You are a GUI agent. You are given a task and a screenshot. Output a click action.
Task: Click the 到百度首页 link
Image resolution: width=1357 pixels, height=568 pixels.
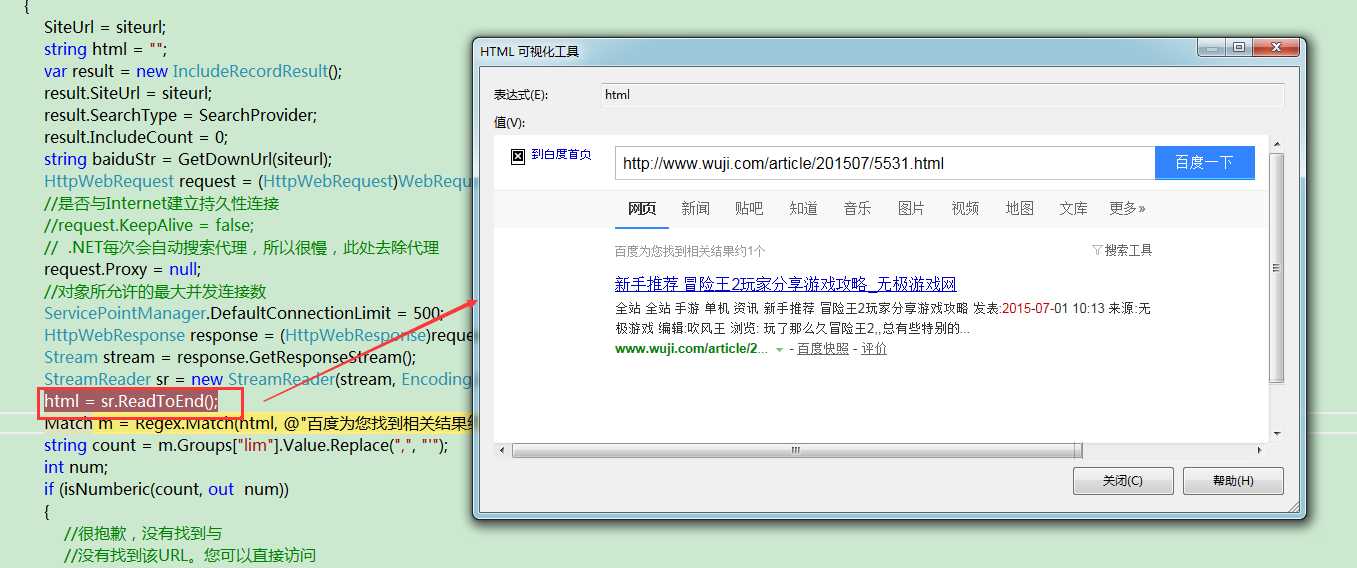tap(561, 155)
